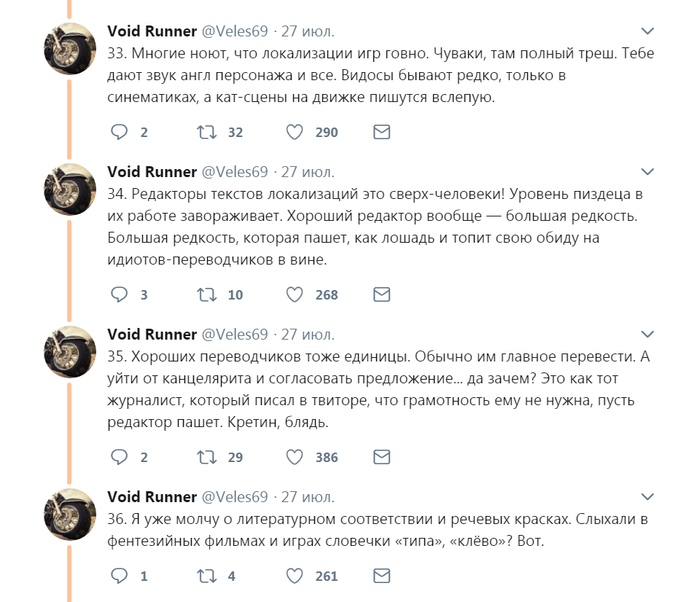Retweet tweet 33 with 32 retweets
This screenshot has width=700, height=602.
pyautogui.click(x=207, y=132)
